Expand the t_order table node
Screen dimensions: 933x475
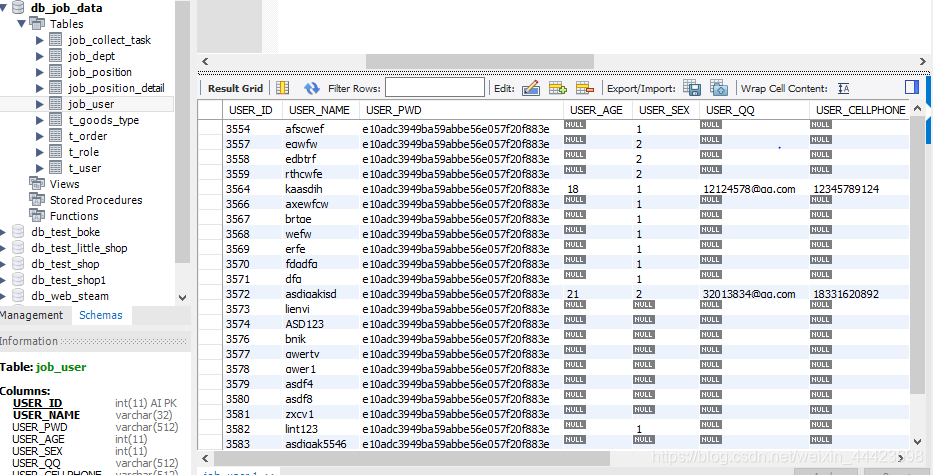40,136
